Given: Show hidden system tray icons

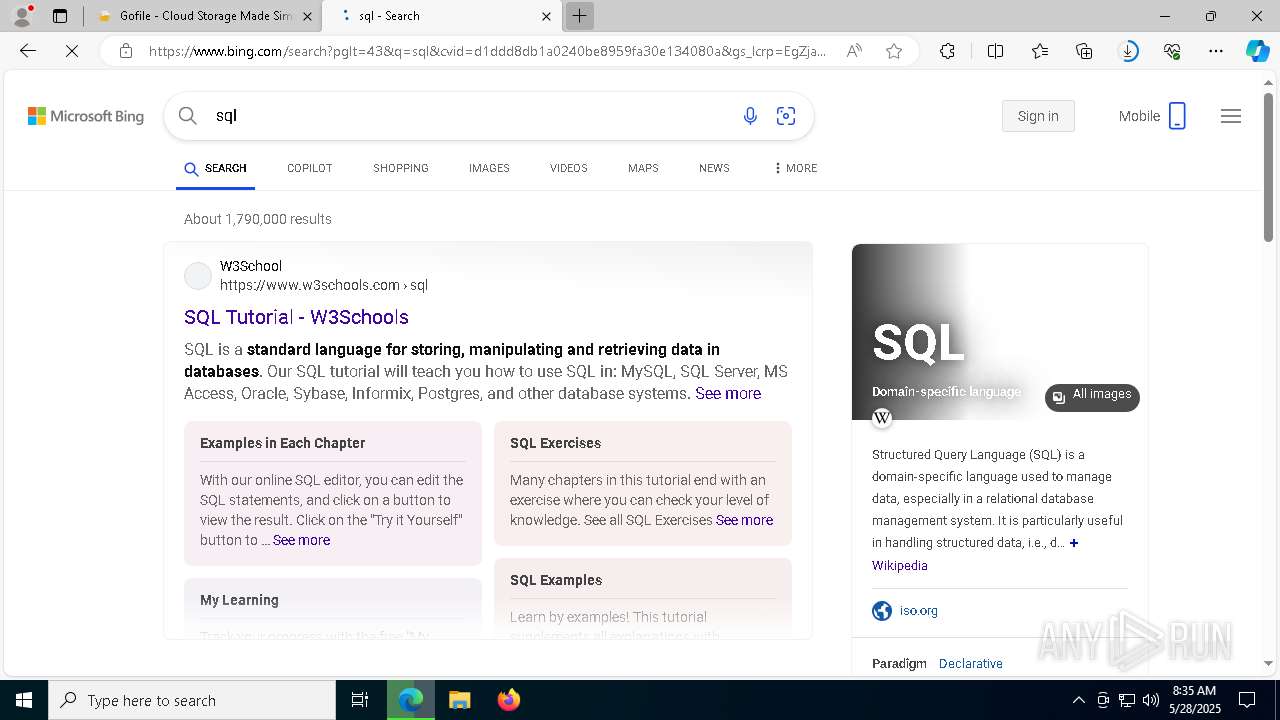Looking at the screenshot, I should pyautogui.click(x=1078, y=700).
